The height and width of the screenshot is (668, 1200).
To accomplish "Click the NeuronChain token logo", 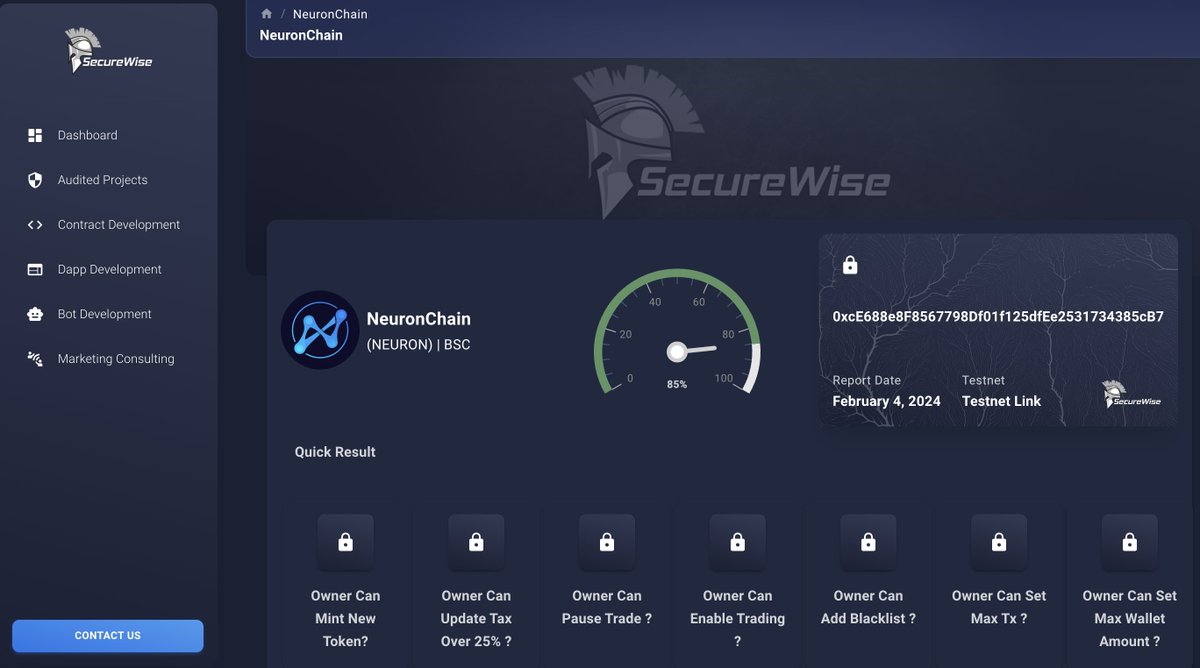I will point(320,330).
